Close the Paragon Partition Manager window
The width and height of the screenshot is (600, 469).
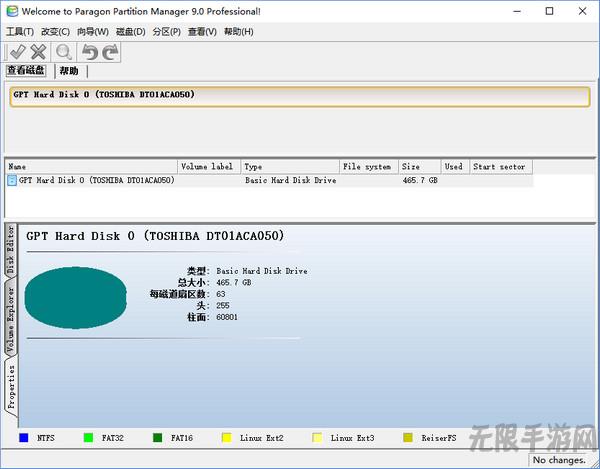tap(582, 11)
